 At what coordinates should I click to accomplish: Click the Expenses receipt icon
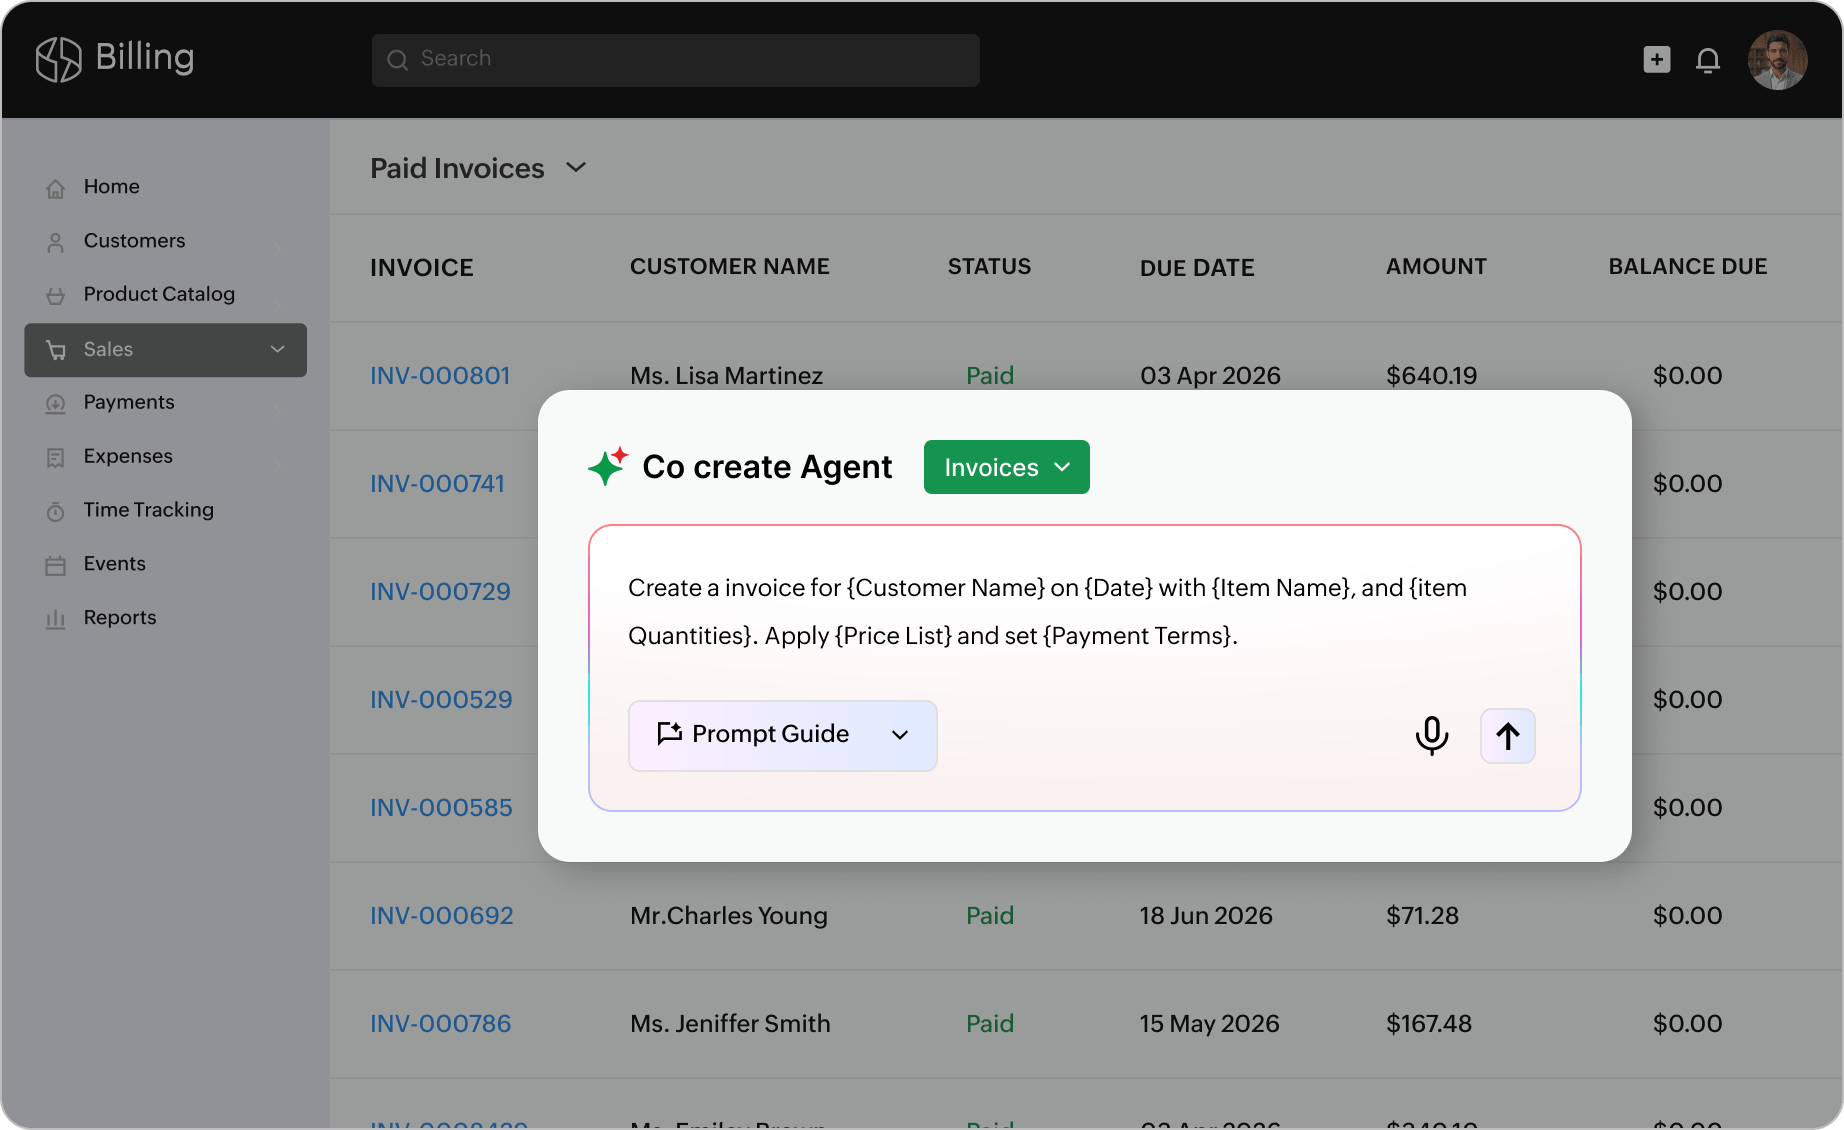[x=56, y=458]
